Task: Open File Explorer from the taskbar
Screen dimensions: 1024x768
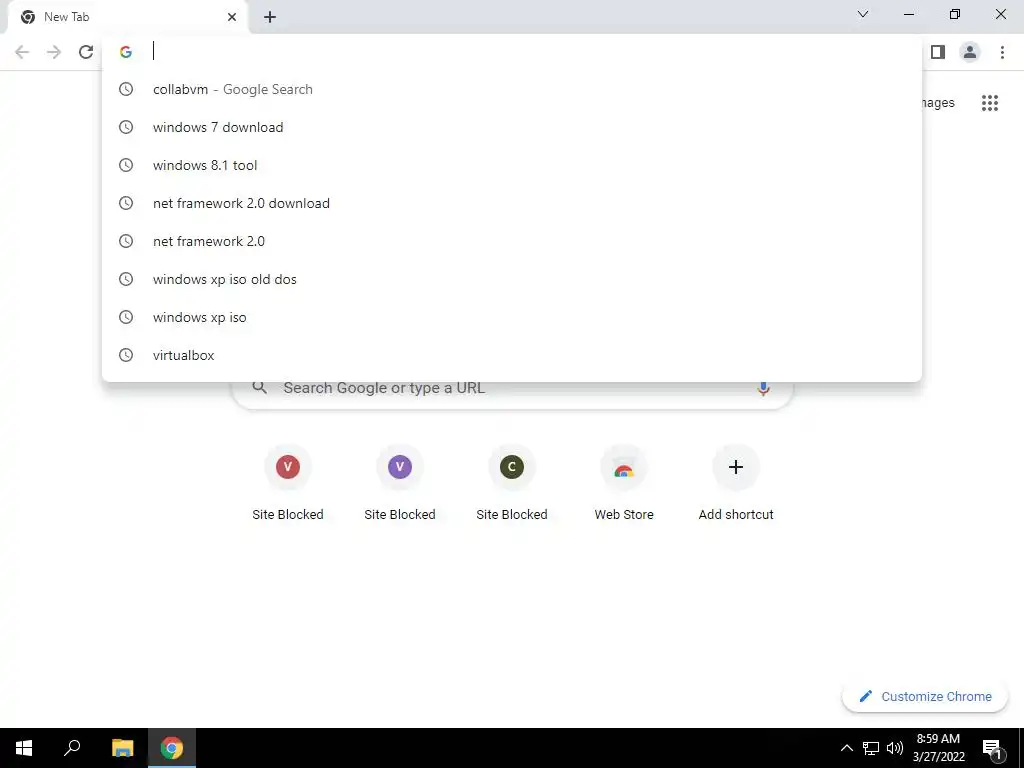Action: pyautogui.click(x=122, y=748)
